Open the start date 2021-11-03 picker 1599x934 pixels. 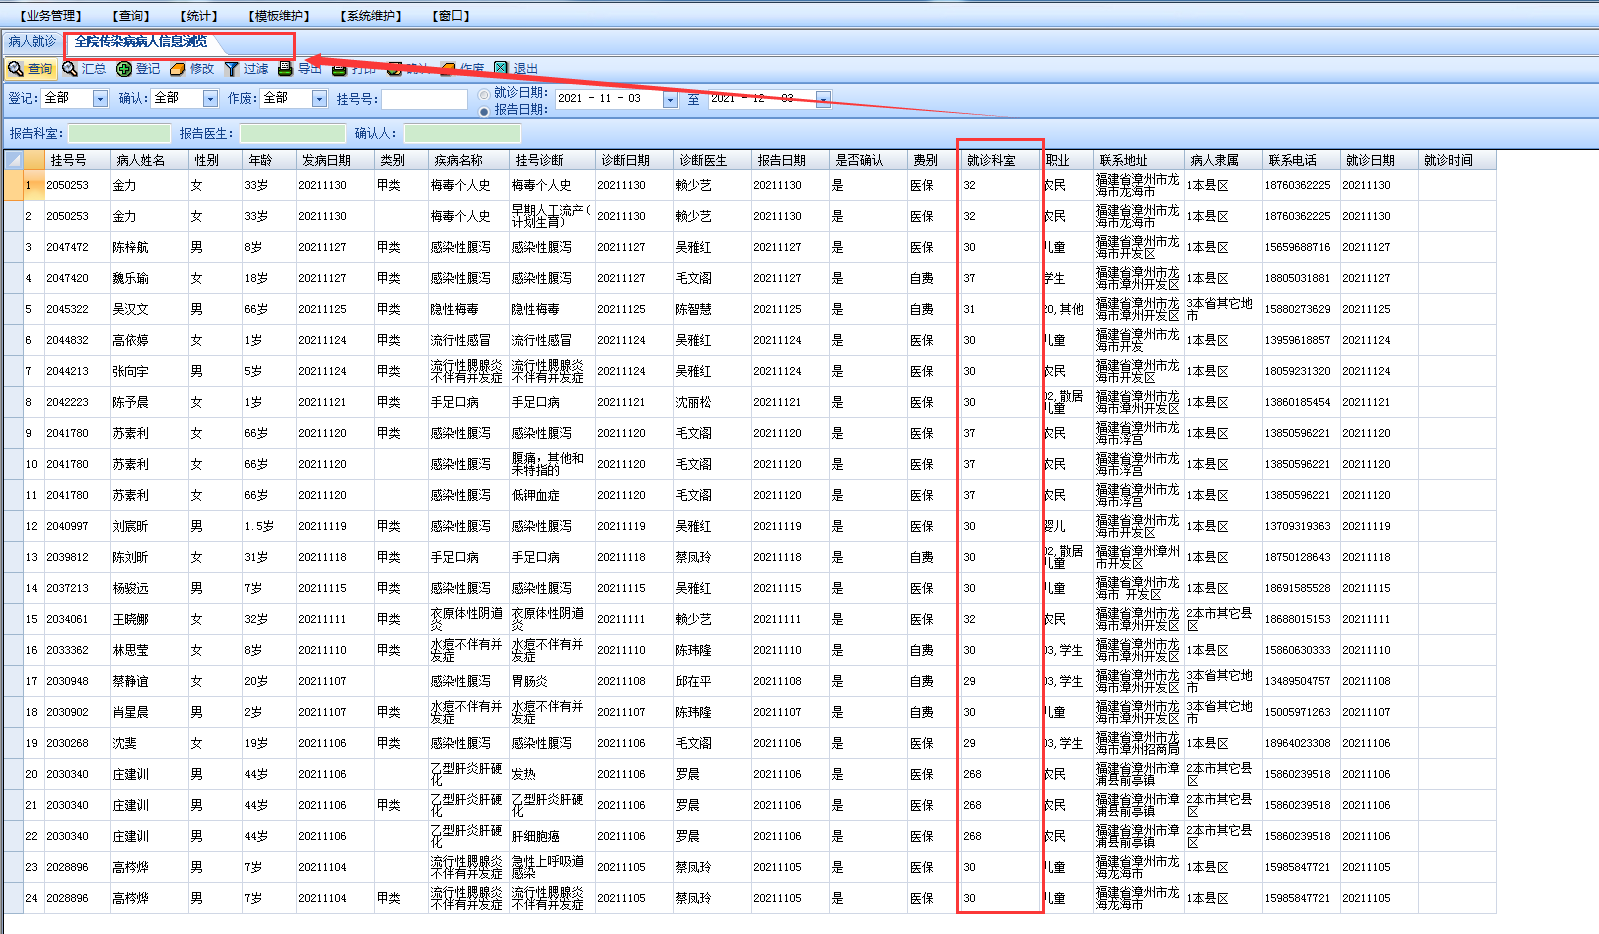[x=670, y=99]
